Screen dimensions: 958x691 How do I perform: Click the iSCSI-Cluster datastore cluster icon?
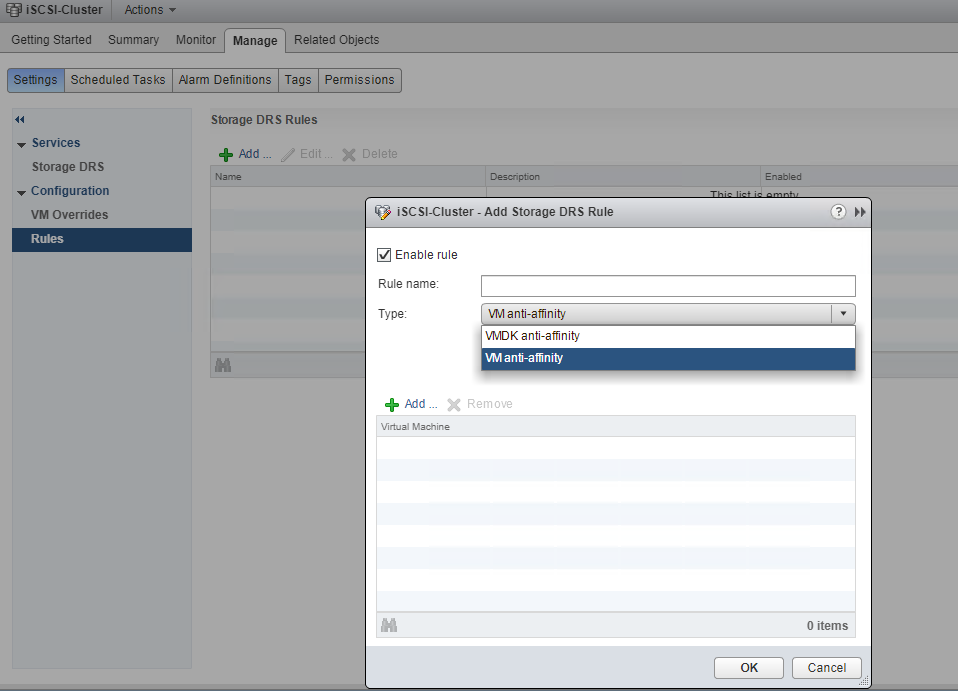point(14,10)
